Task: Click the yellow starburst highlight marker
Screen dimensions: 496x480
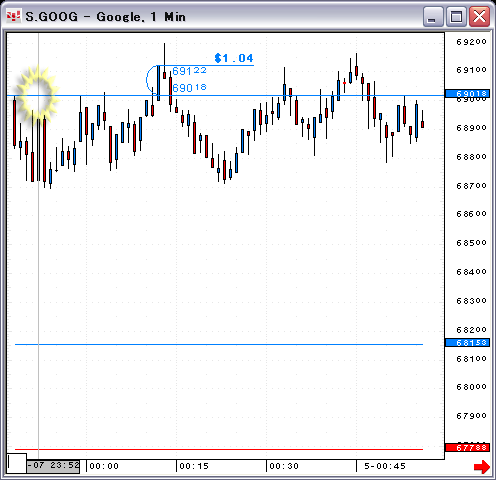Action: [x=38, y=95]
